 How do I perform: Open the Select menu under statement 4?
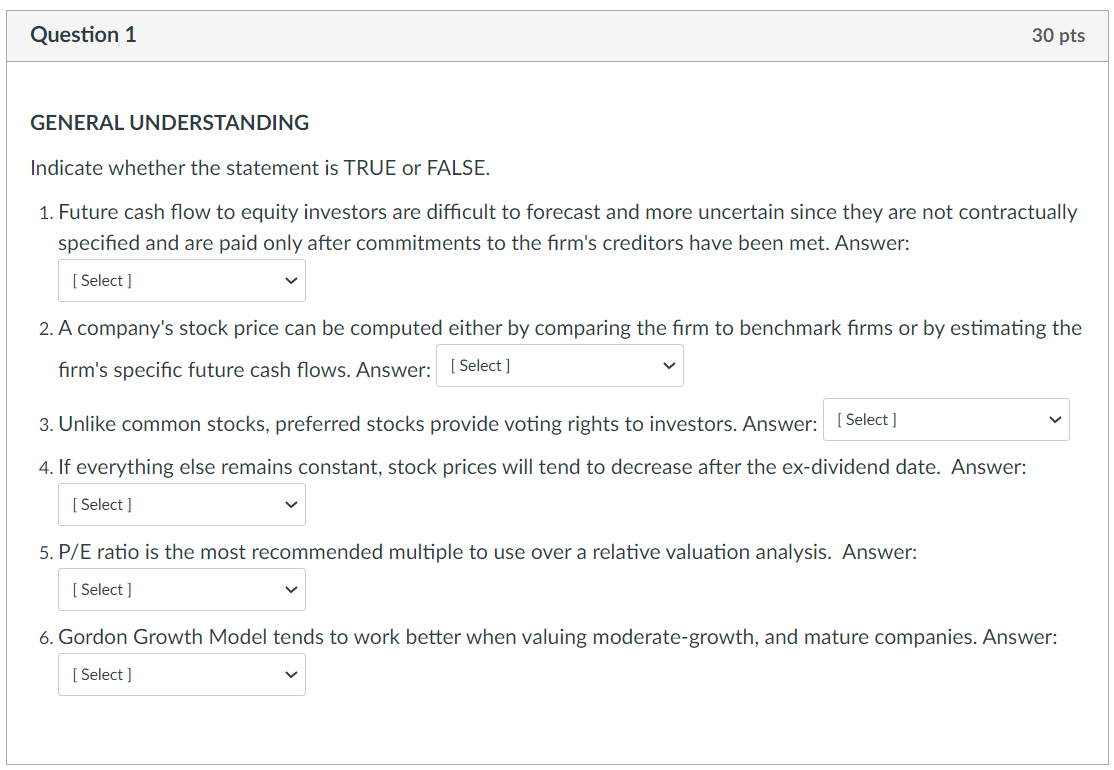181,504
